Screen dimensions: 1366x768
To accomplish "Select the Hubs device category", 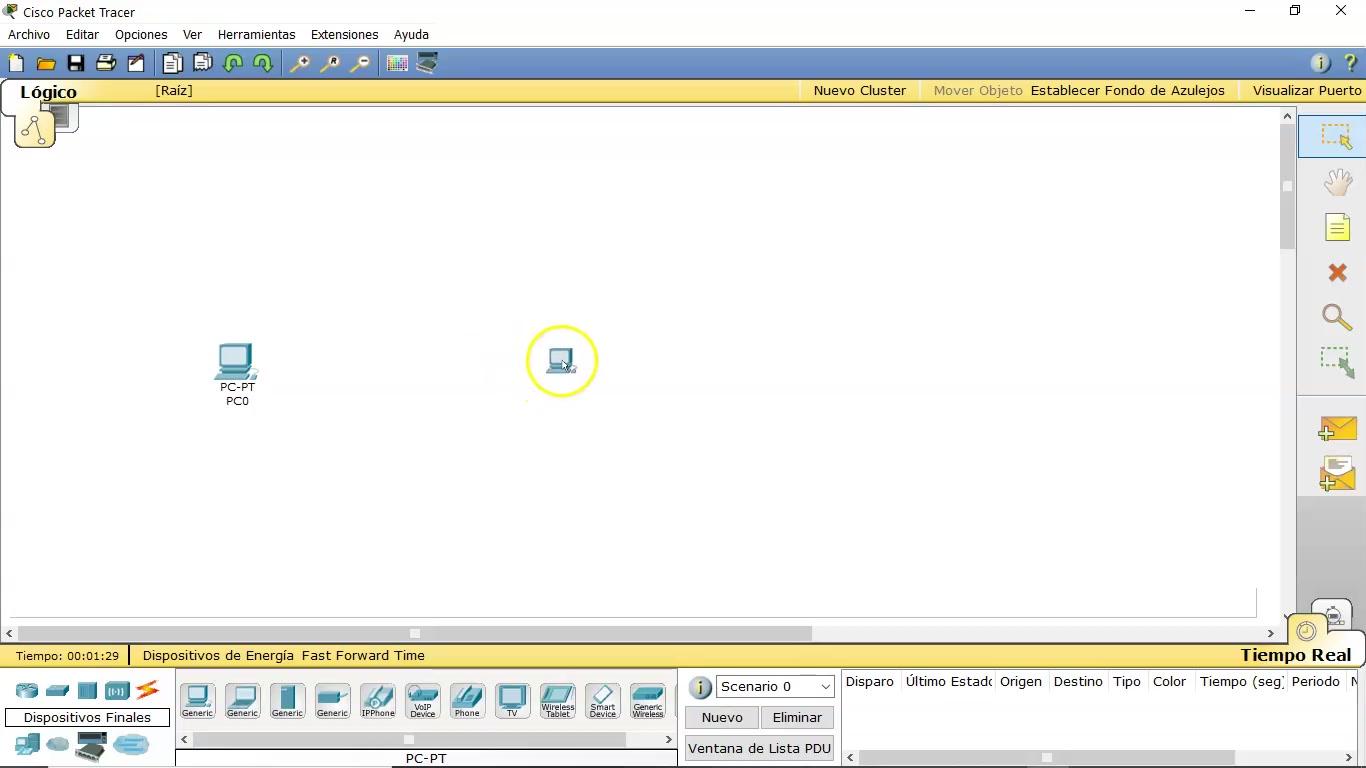I will 87,690.
